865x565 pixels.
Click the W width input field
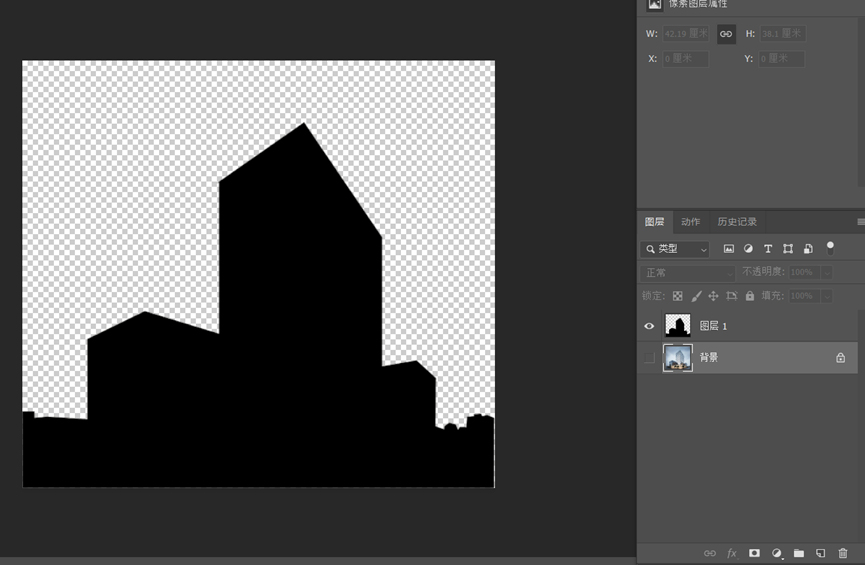click(686, 34)
